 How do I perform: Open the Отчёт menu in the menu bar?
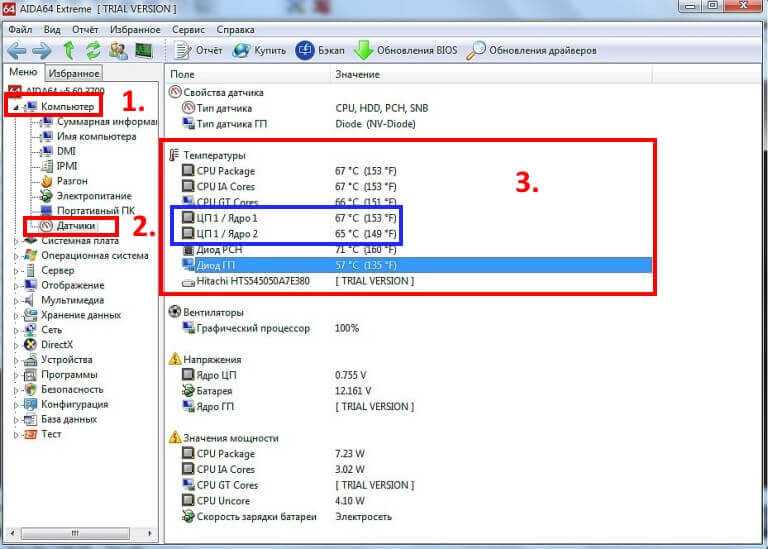pos(85,30)
